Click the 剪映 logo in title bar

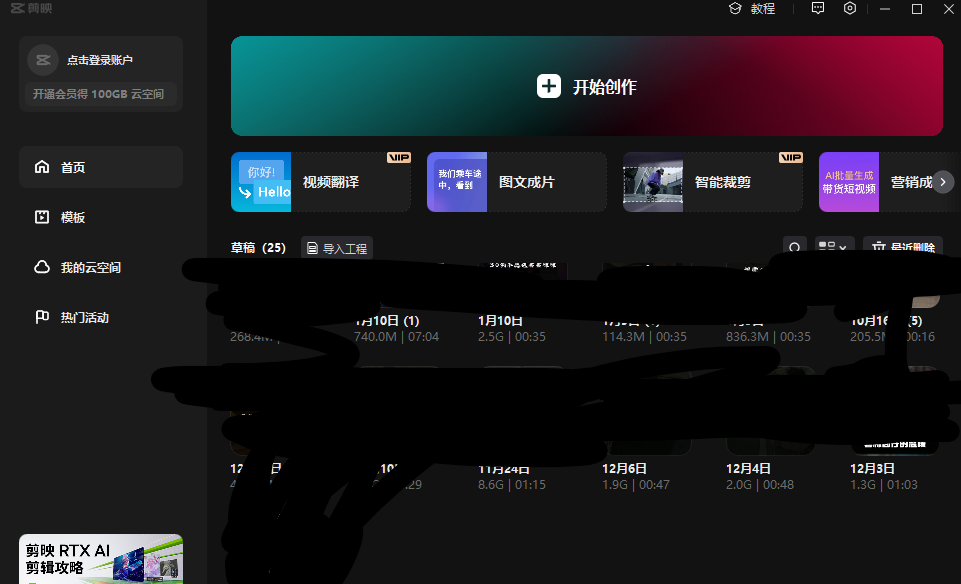pyautogui.click(x=31, y=8)
